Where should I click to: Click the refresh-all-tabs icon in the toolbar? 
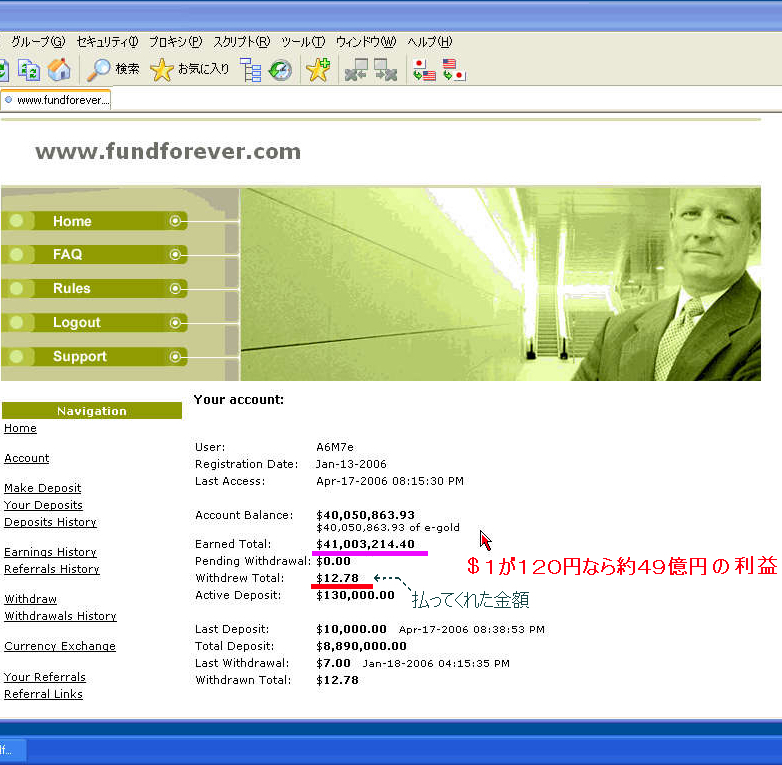coord(28,70)
